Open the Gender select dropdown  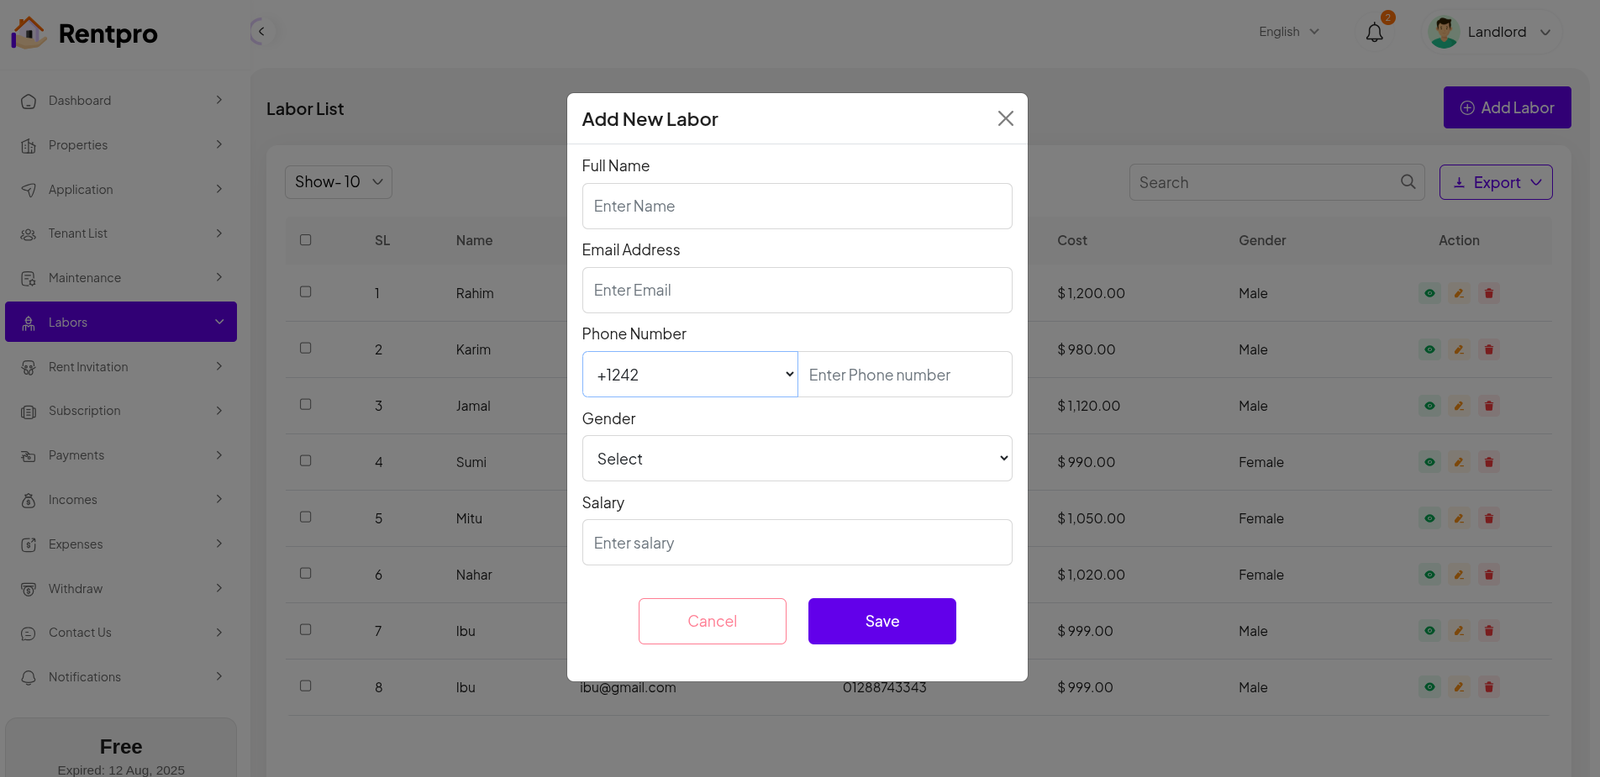click(797, 459)
